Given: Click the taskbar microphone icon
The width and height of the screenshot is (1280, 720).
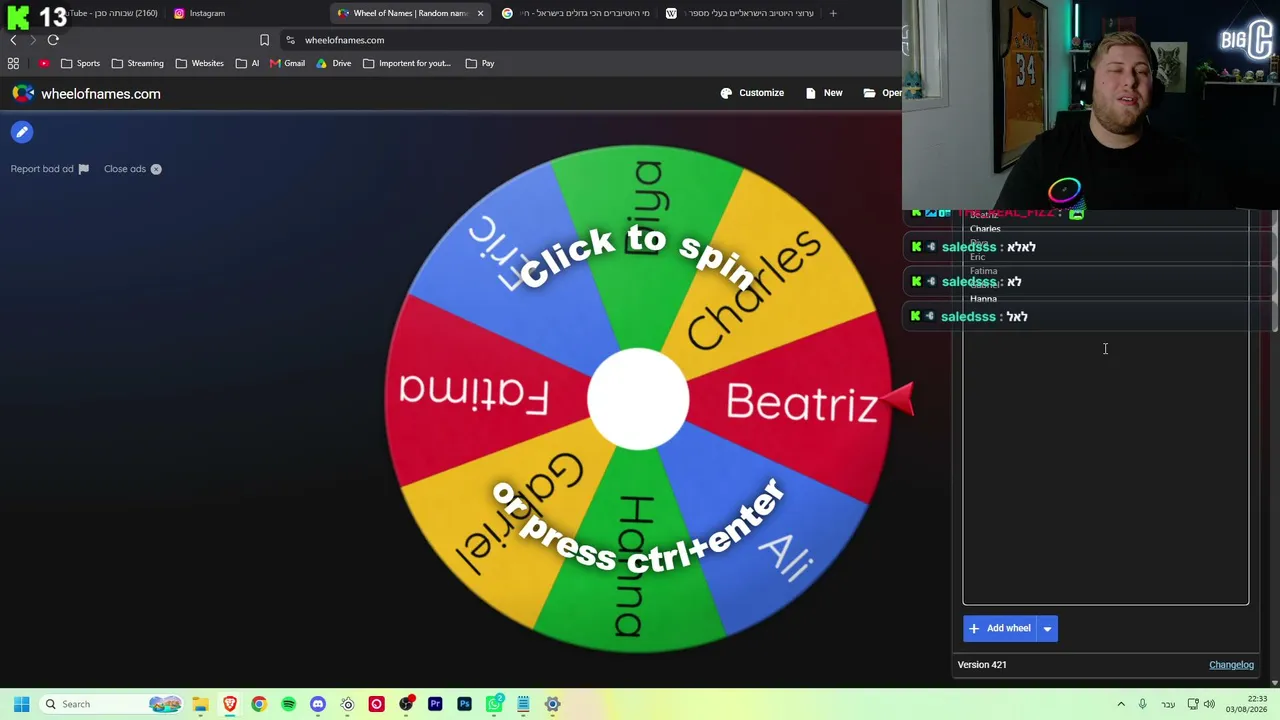Looking at the screenshot, I should (1142, 704).
